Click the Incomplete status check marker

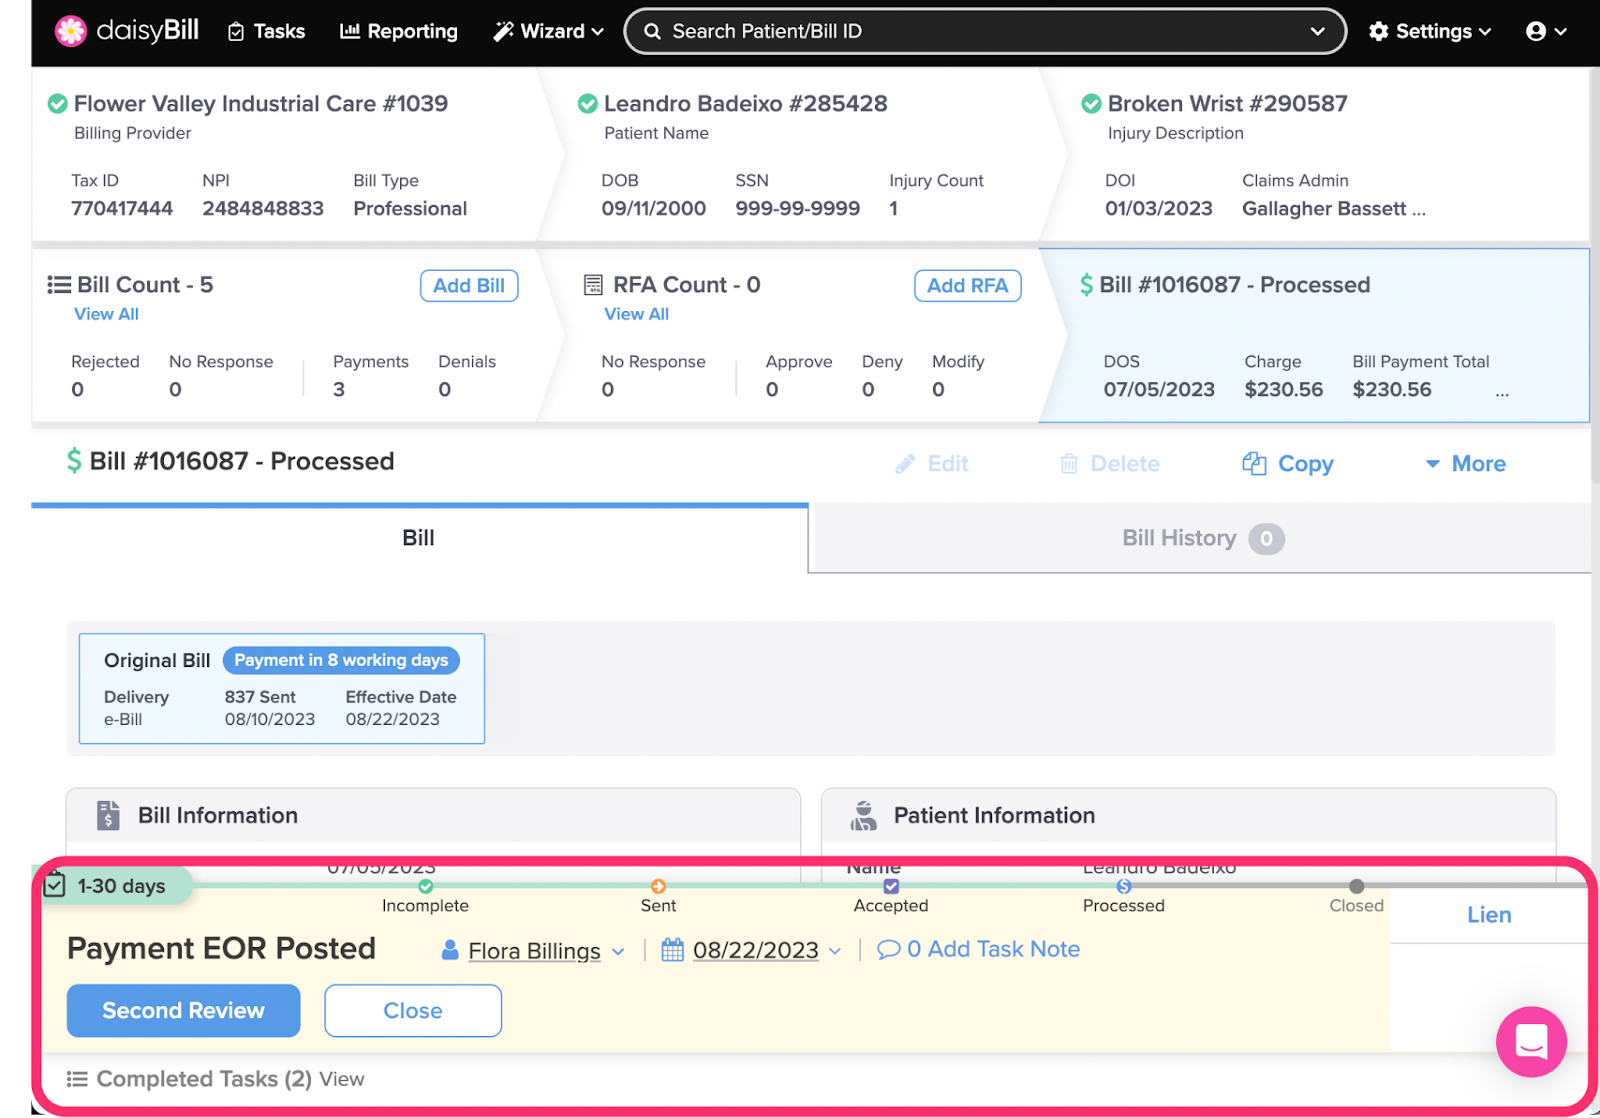(x=426, y=886)
